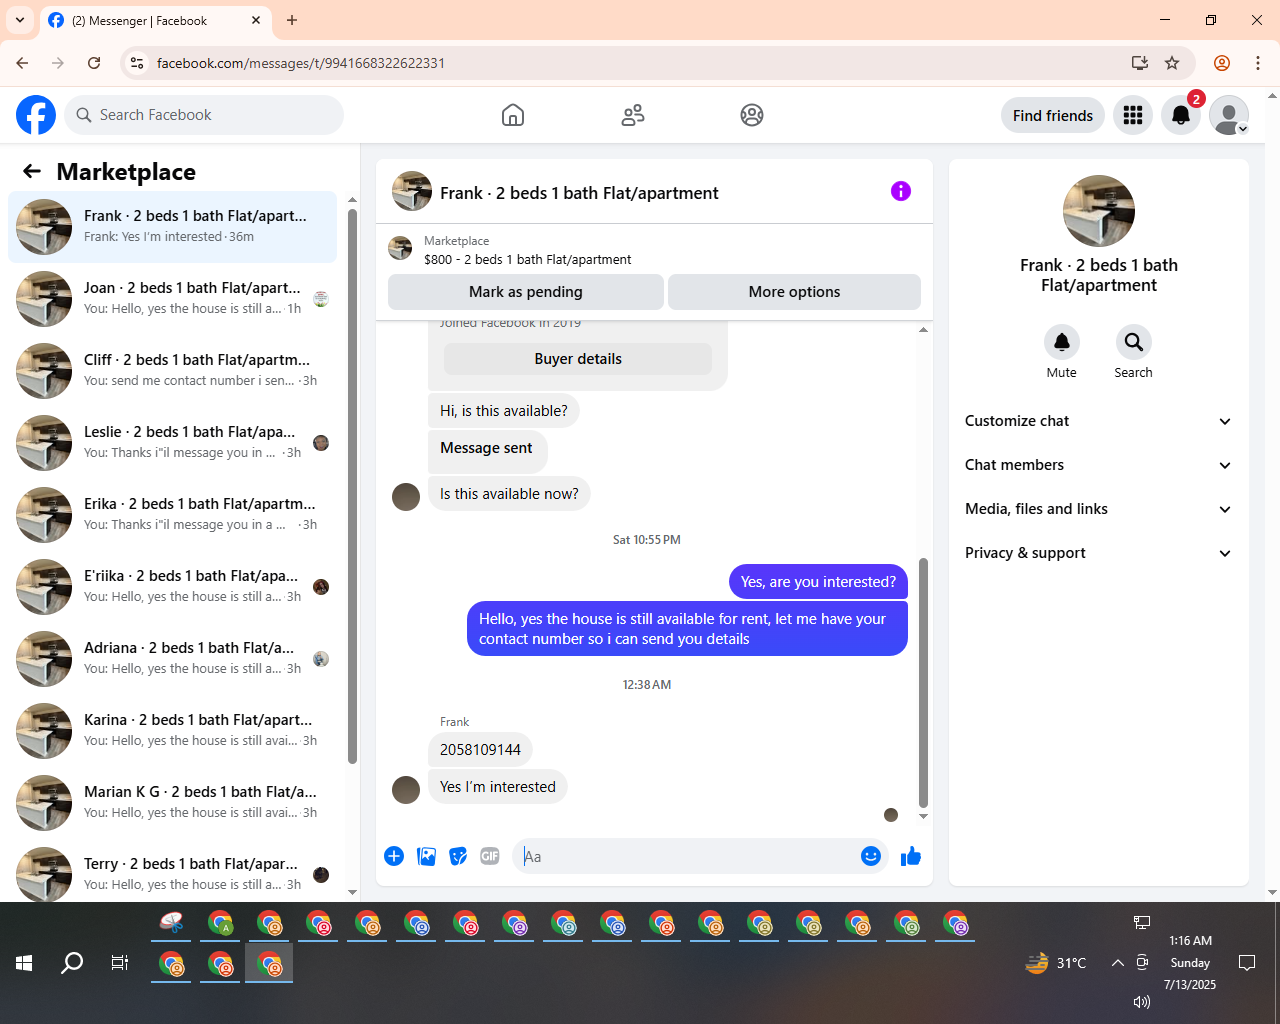Open Chrome tab search dropdown
The image size is (1280, 1024).
pos(19,20)
